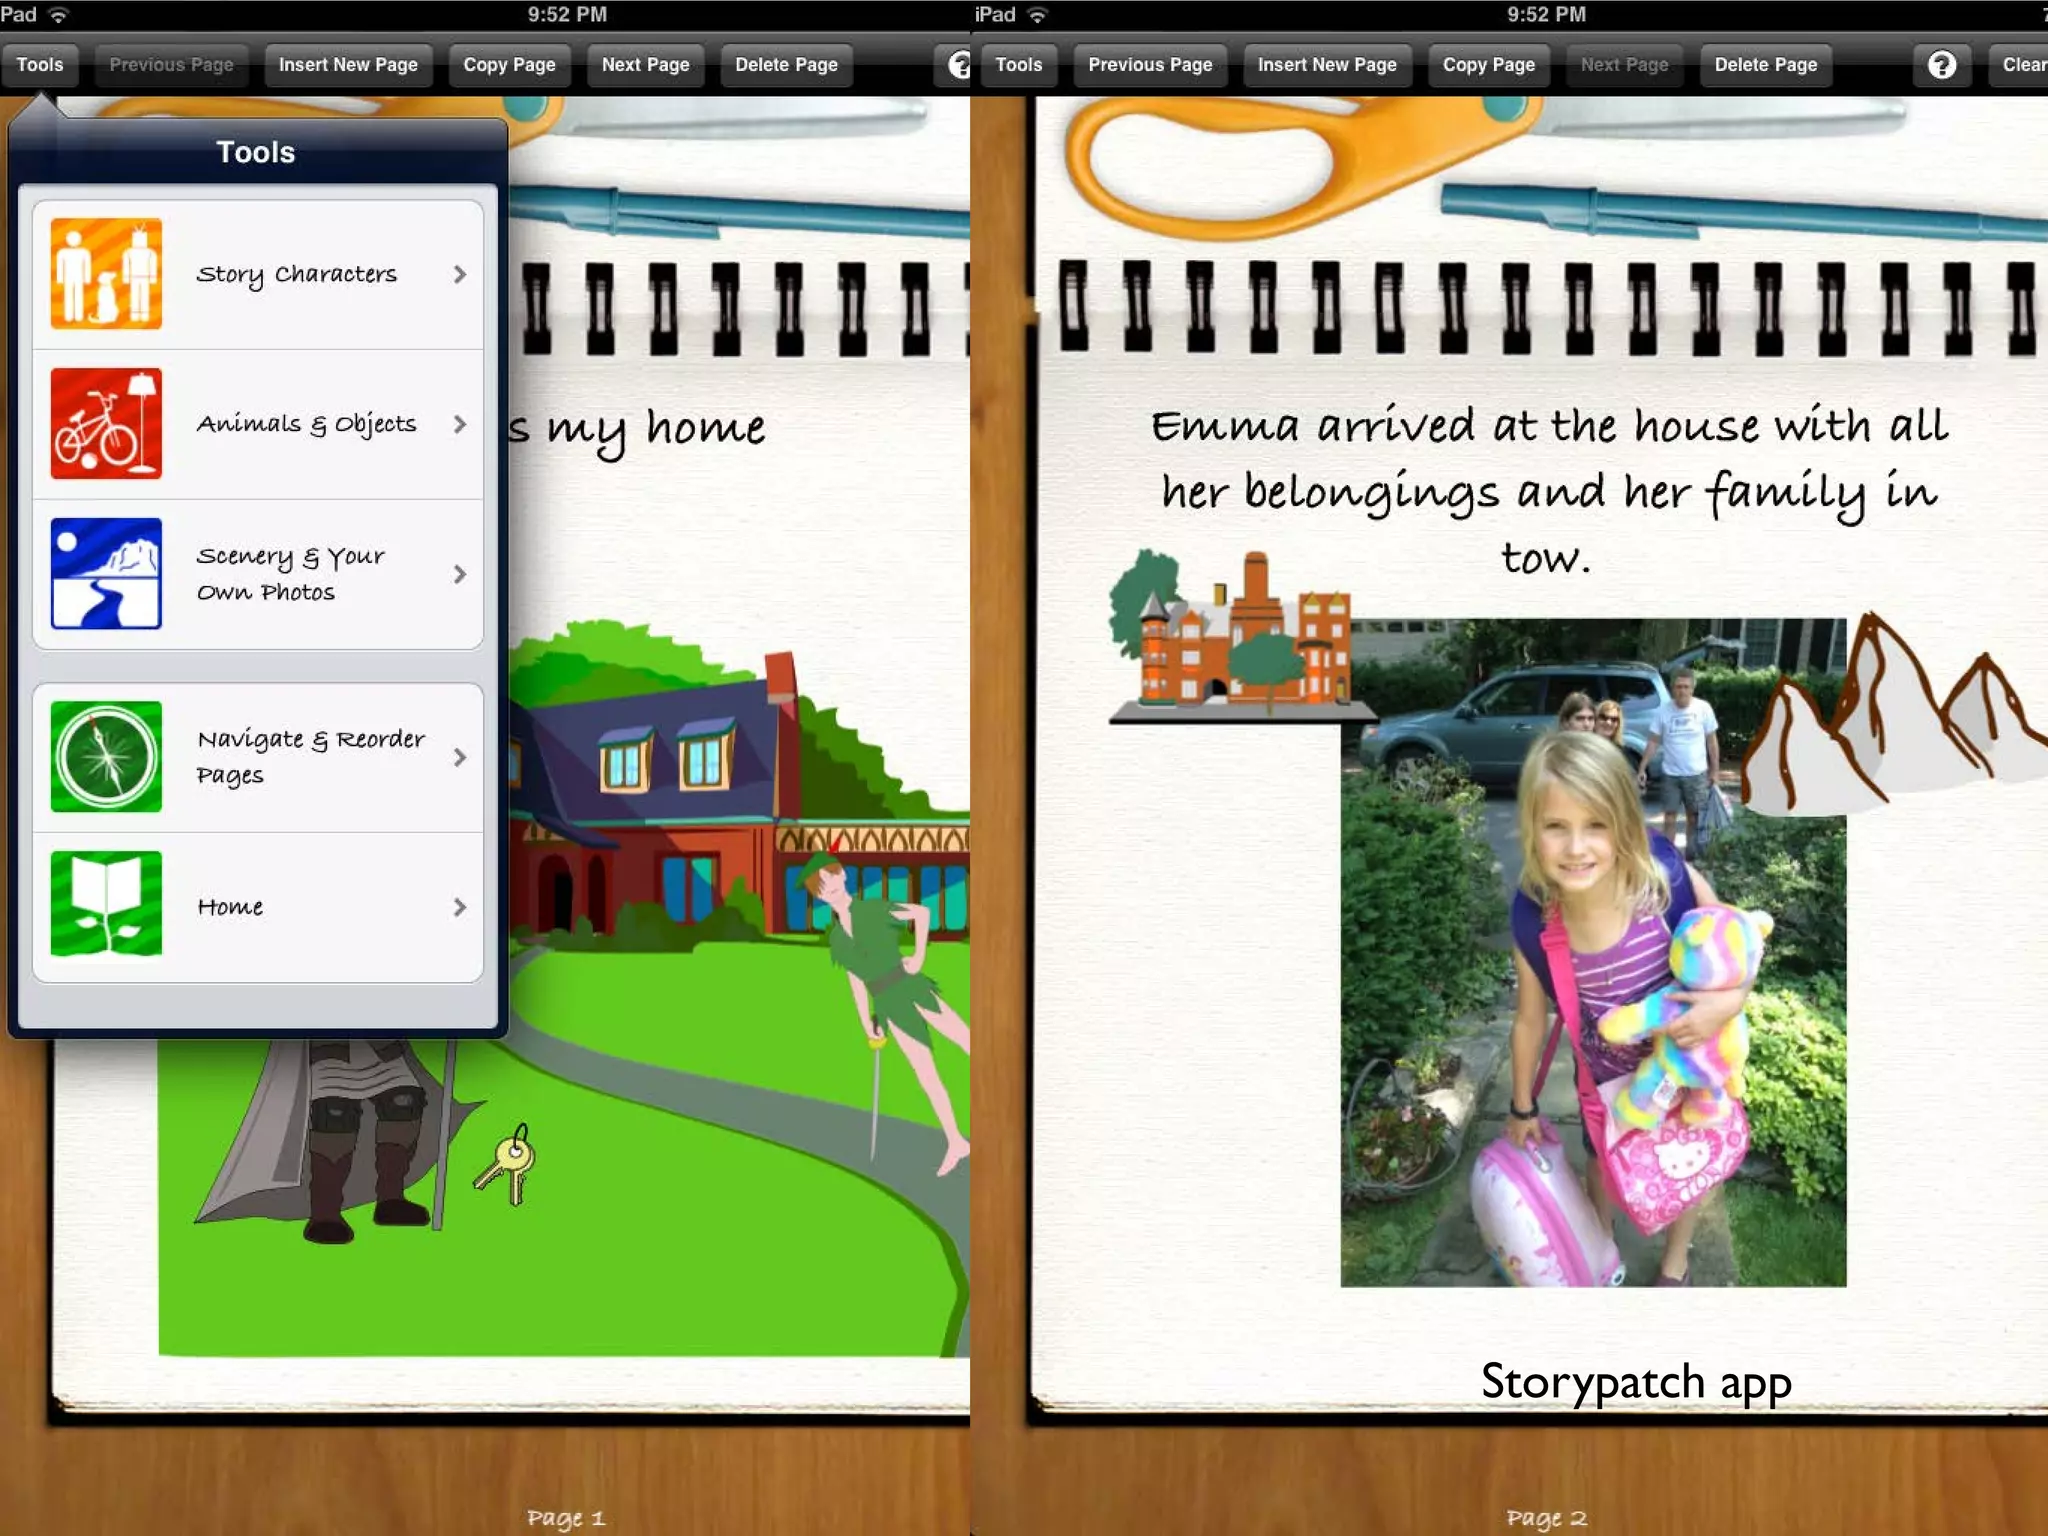Expand Story Characters chevron
The width and height of the screenshot is (2048, 1536).
coord(459,274)
